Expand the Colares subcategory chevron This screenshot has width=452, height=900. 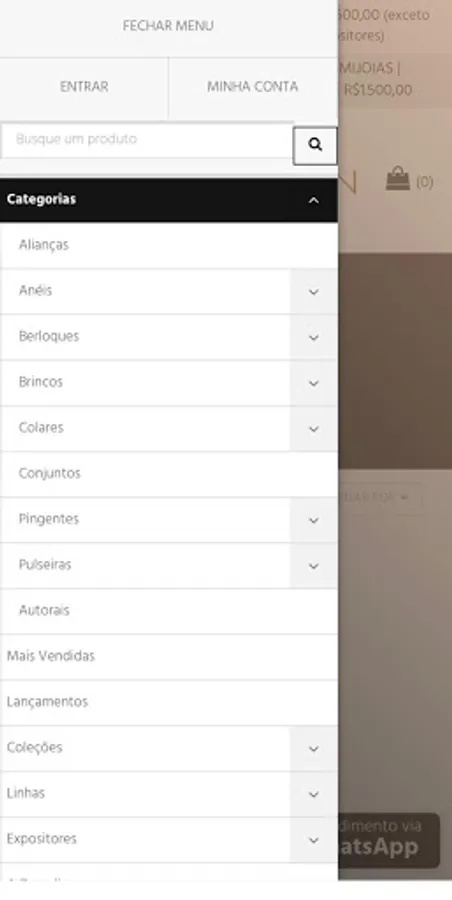[x=314, y=429]
